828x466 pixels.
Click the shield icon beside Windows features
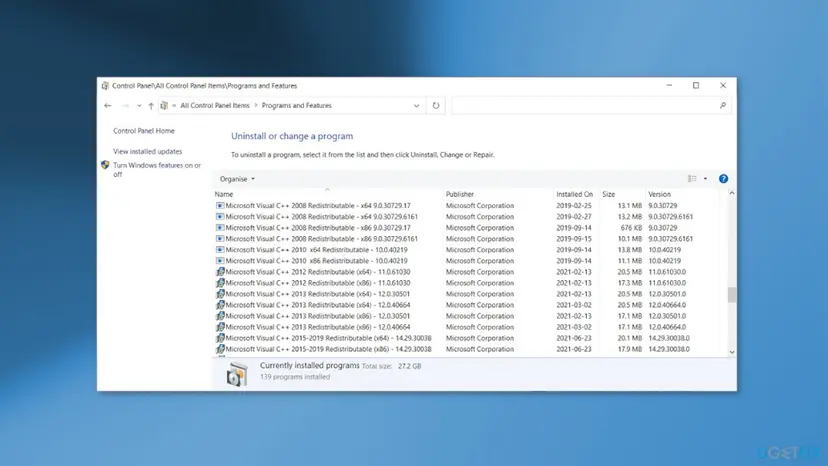[105, 165]
